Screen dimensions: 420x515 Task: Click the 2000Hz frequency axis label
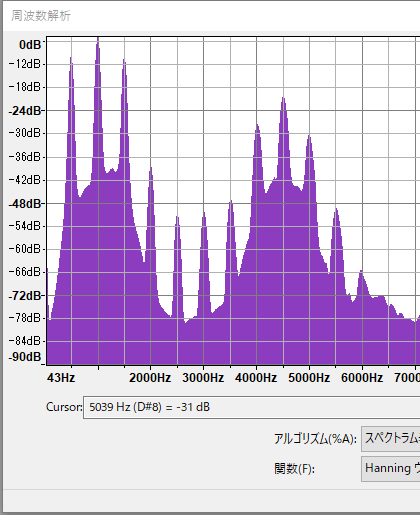[150, 378]
